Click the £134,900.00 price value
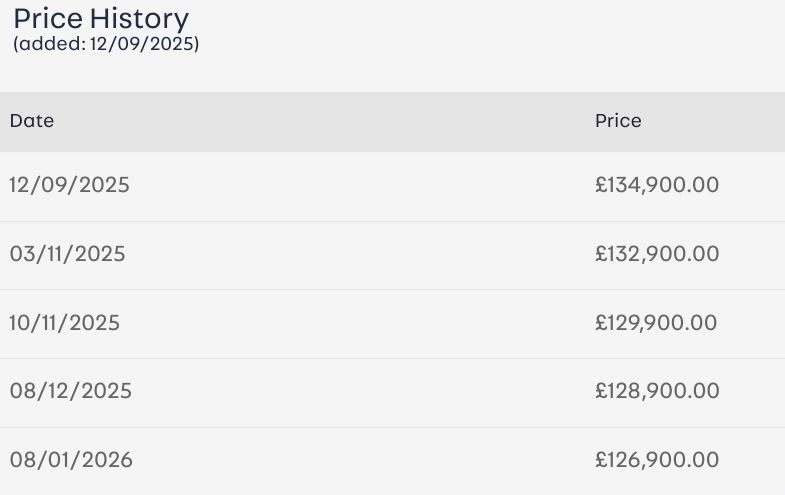785x495 pixels. coord(656,185)
